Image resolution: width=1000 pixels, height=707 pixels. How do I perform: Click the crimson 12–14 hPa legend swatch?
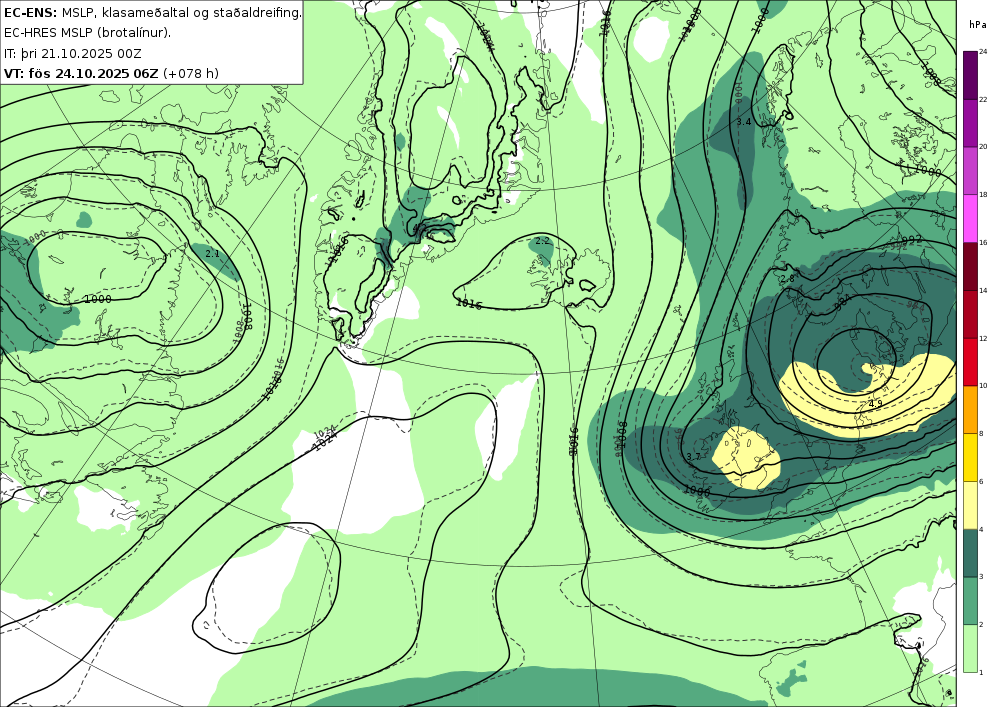pyautogui.click(x=970, y=313)
